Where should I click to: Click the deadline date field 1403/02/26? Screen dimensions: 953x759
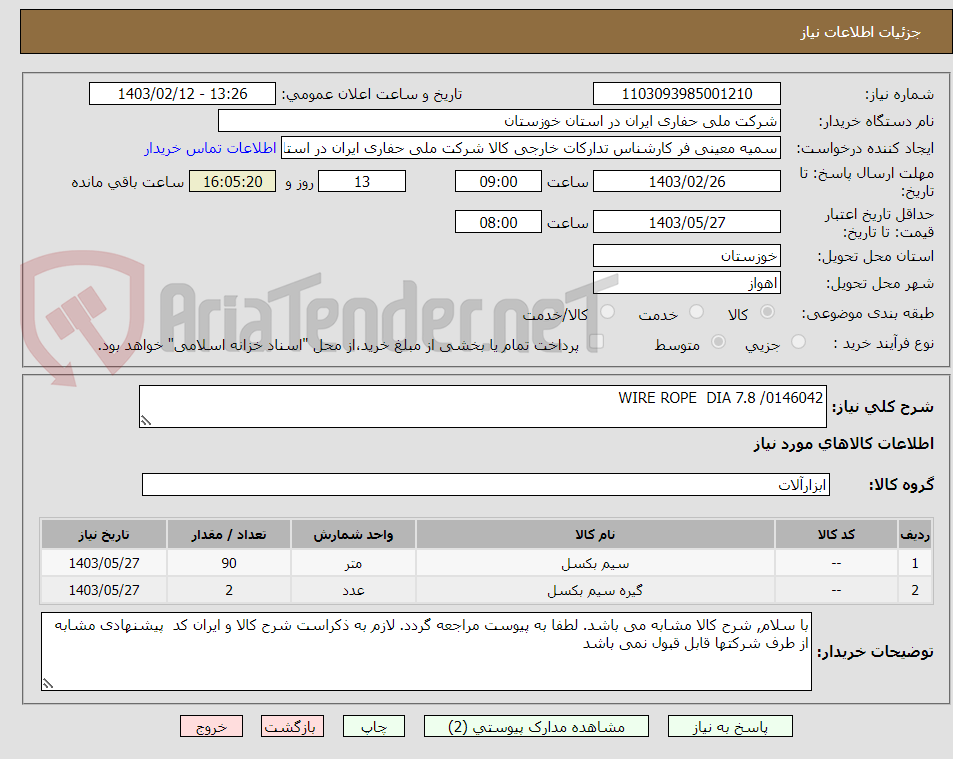[x=687, y=181]
